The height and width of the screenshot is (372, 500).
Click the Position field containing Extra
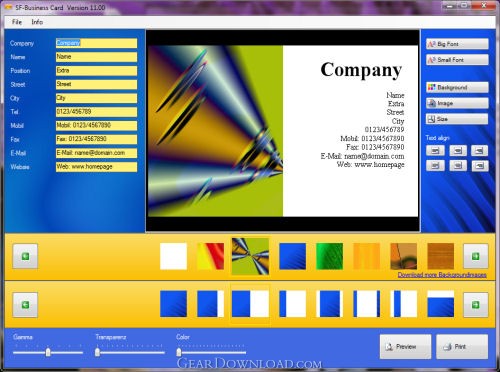coord(96,71)
